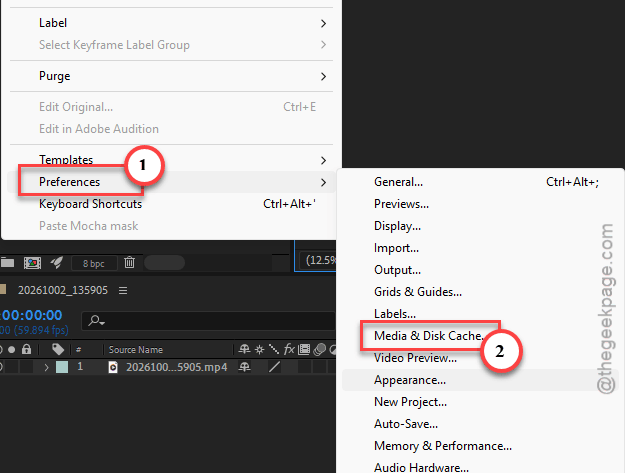The width and height of the screenshot is (625, 473).
Task: Click the teal label color of layer 1
Action: click(62, 367)
